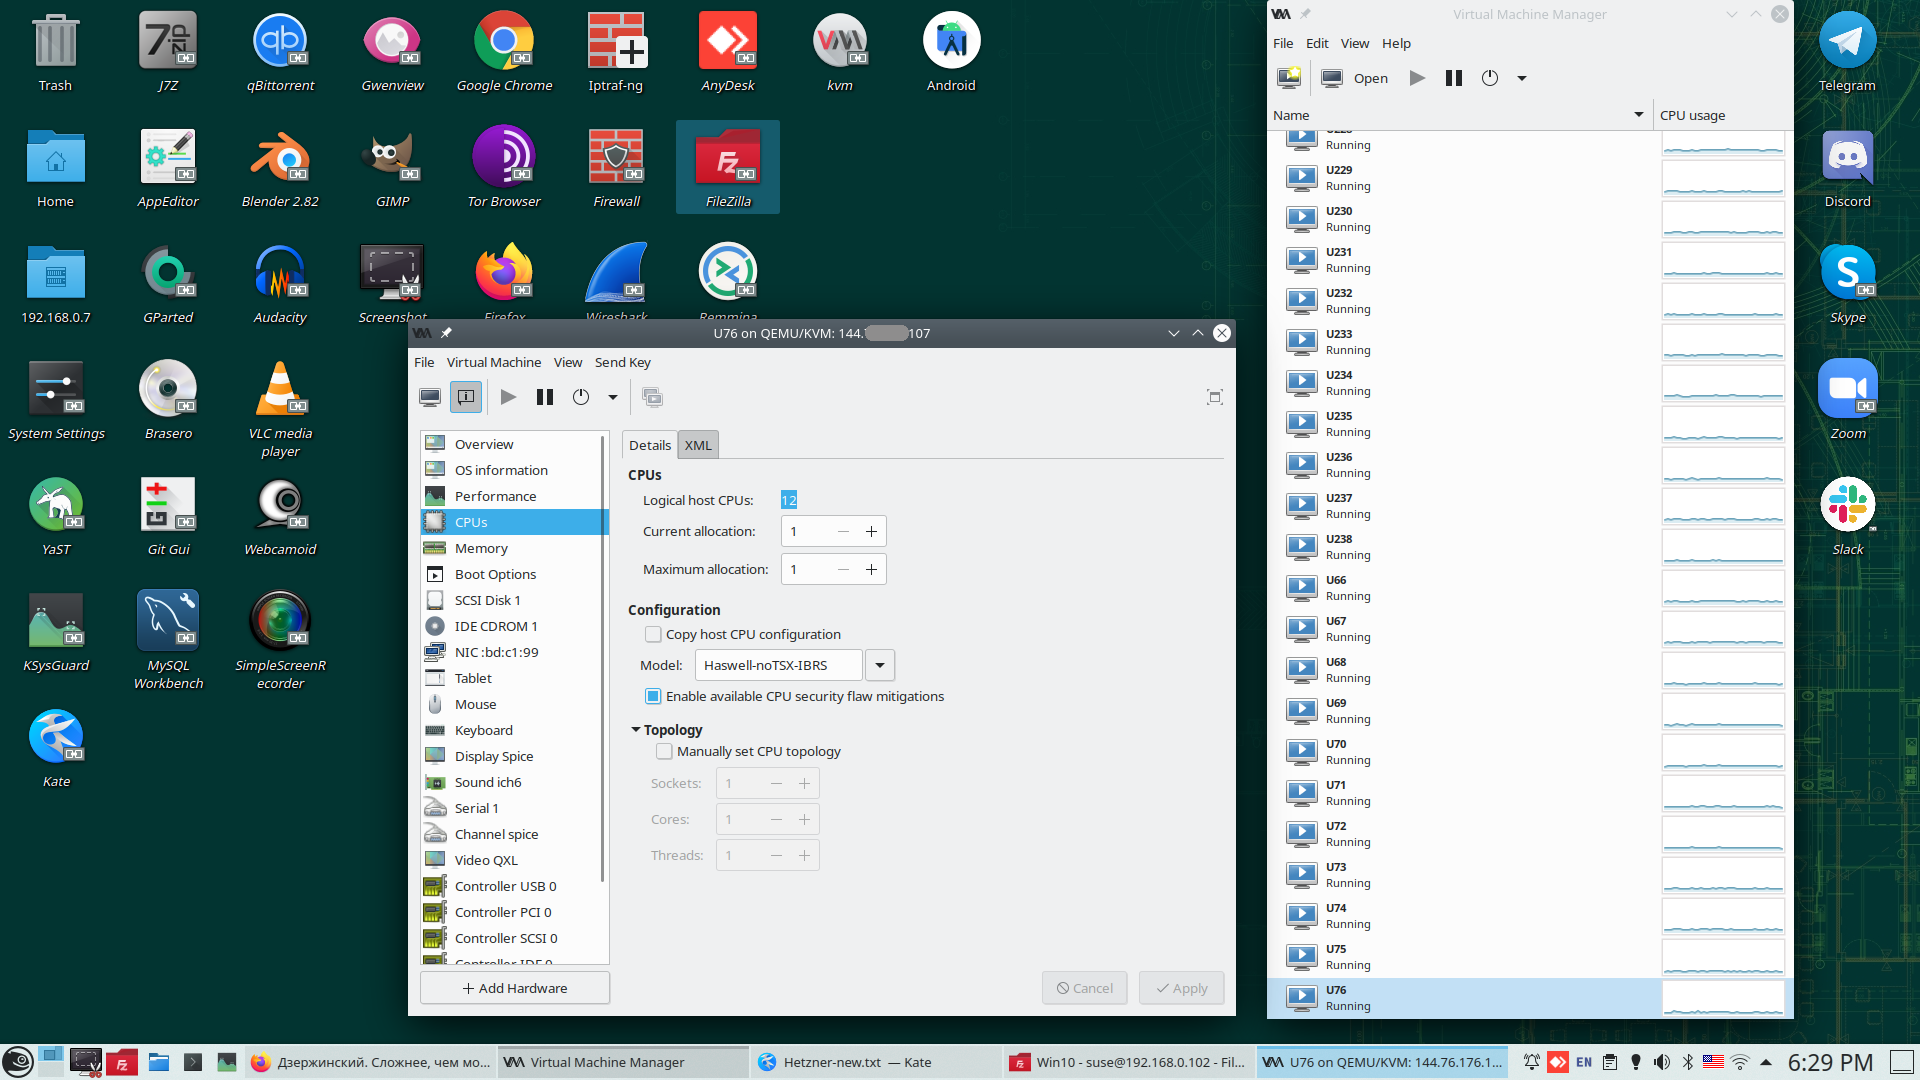The width and height of the screenshot is (1920, 1080).
Task: Disable CPU security flaw mitigations checkbox
Action: (x=653, y=696)
